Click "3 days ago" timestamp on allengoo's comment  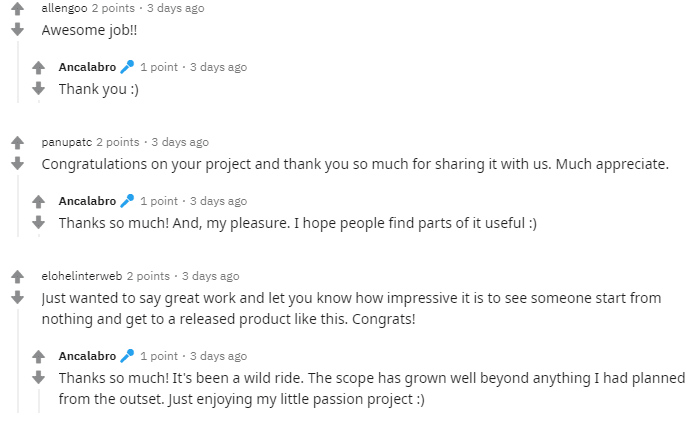174,8
